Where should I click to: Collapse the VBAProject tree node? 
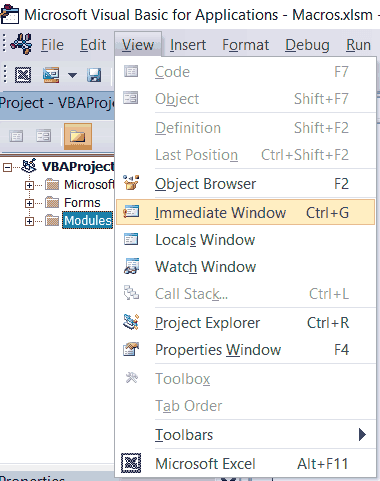click(x=7, y=167)
